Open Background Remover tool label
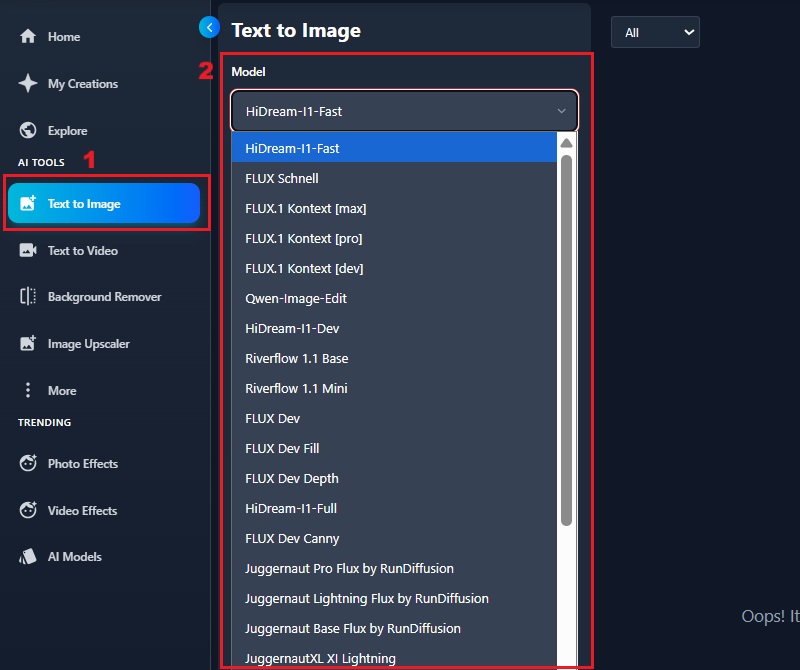800x670 pixels. click(105, 297)
